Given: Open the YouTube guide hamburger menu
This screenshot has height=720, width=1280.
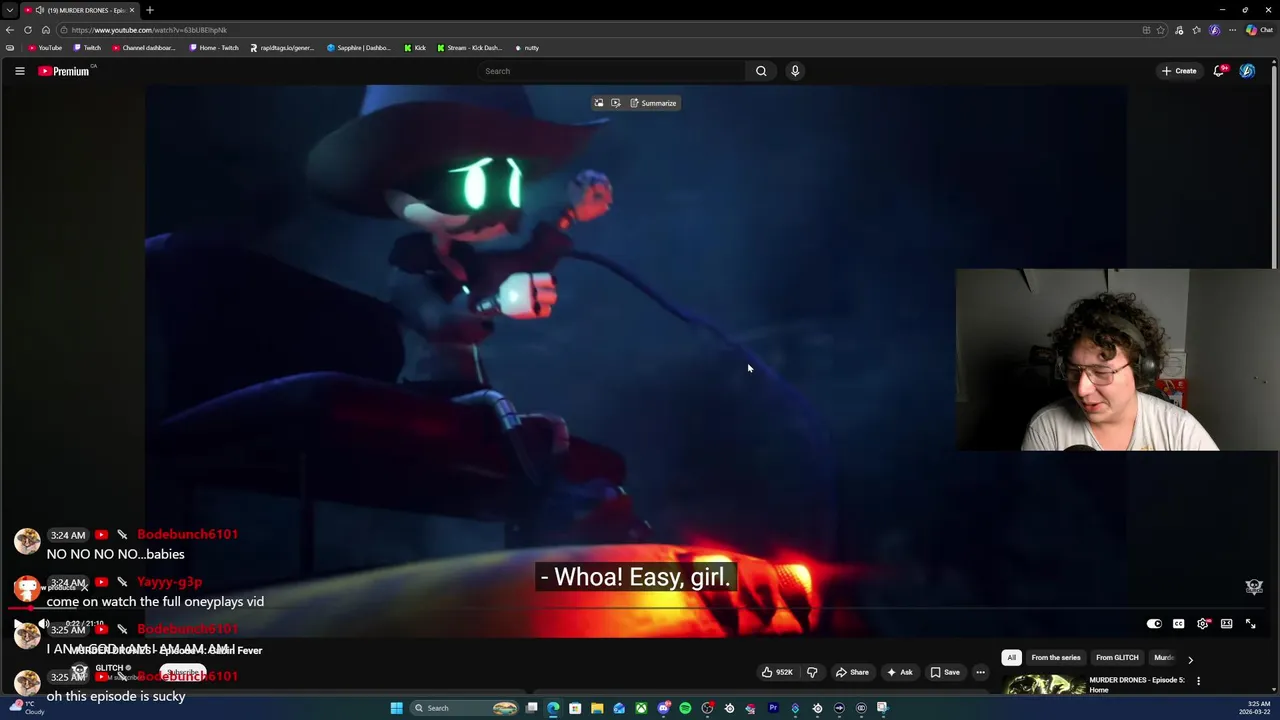Looking at the screenshot, I should (x=19, y=71).
